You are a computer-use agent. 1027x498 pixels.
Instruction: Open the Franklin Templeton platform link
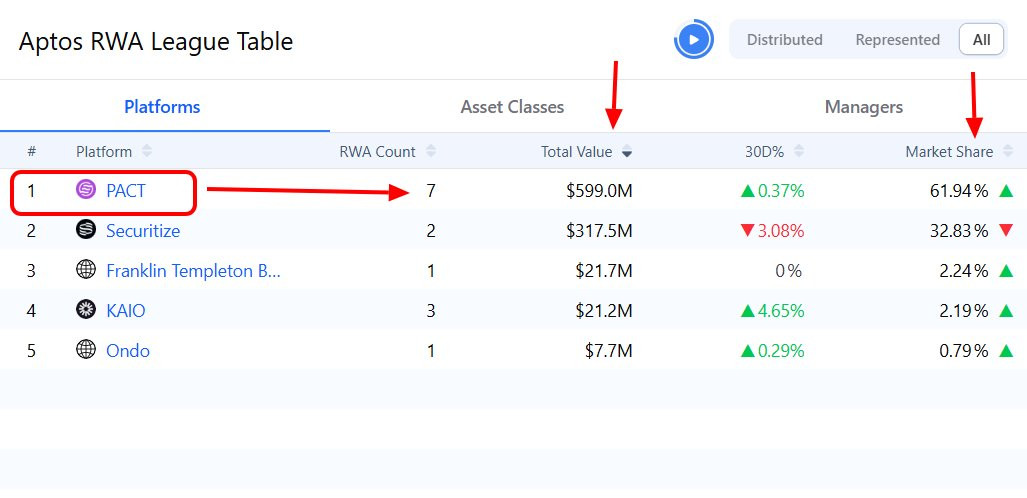coord(193,271)
